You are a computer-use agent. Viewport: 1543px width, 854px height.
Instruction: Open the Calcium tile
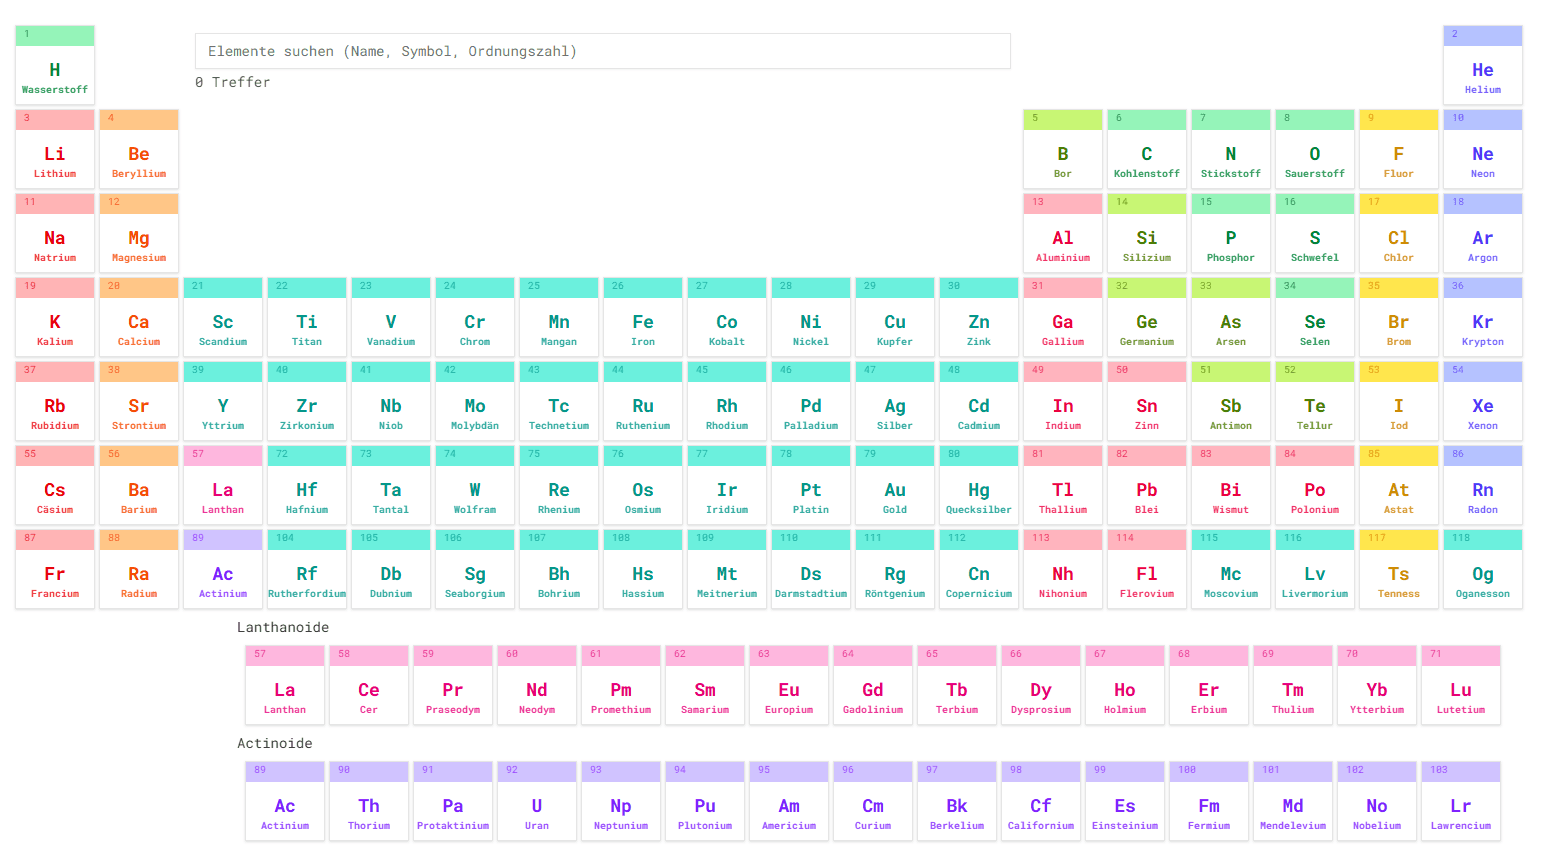[139, 317]
